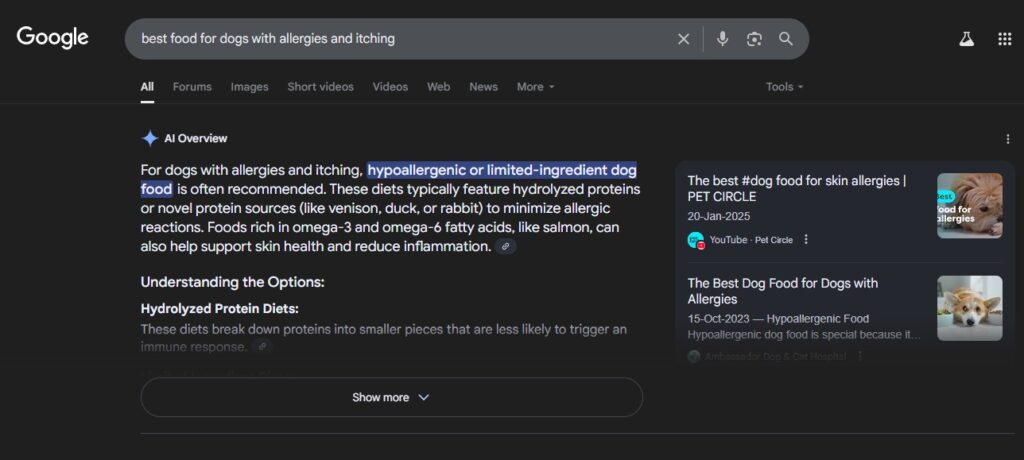
Task: Clear the search box with X icon
Action: (x=684, y=39)
